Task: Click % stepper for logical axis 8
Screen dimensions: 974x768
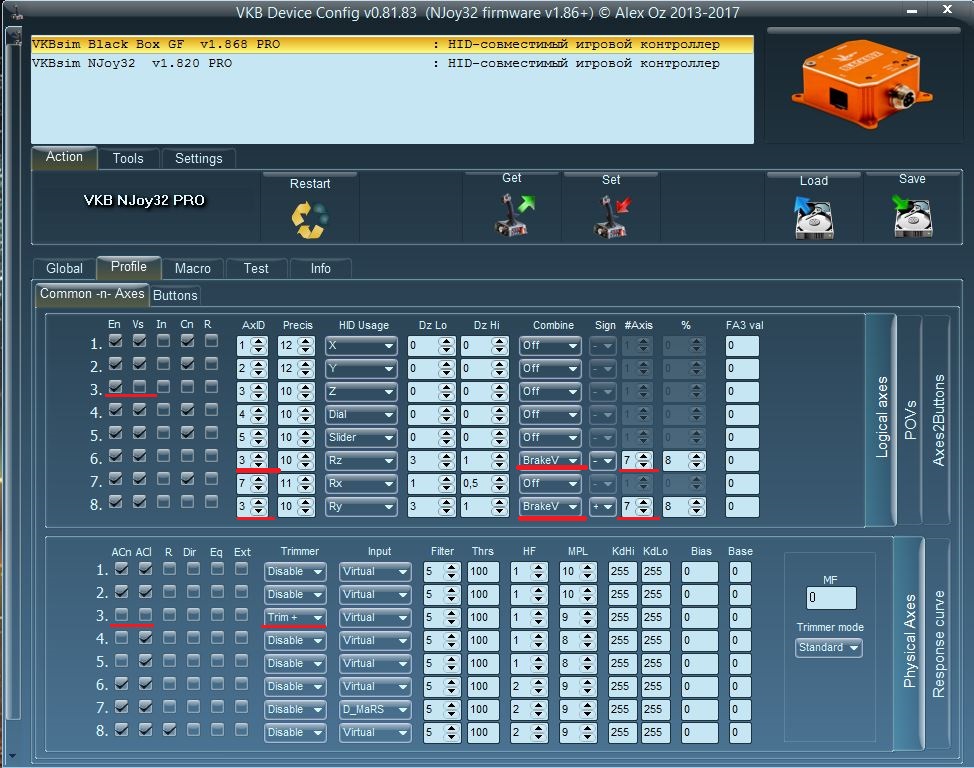Action: pos(696,507)
